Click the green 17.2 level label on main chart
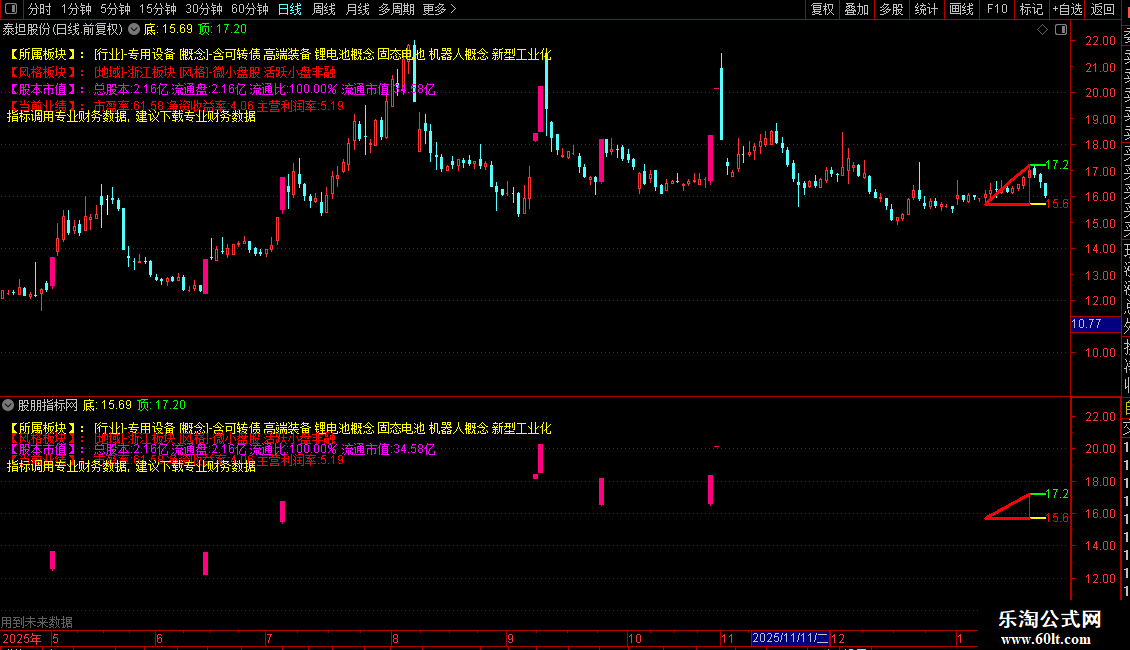Image resolution: width=1130 pixels, height=650 pixels. pyautogui.click(x=1056, y=165)
